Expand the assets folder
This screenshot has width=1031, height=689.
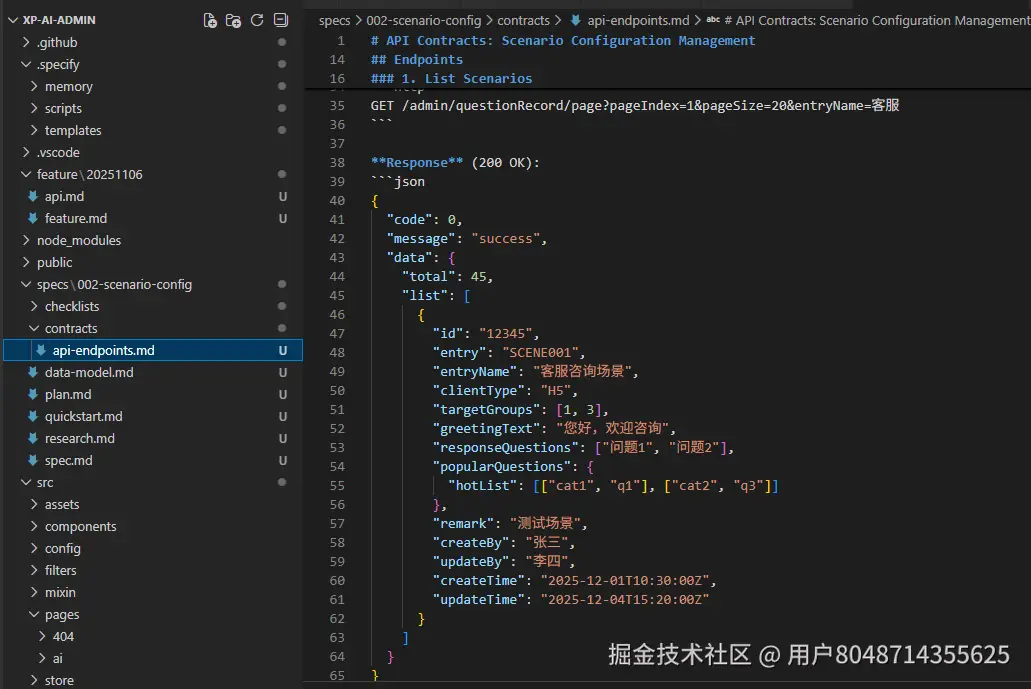tap(34, 504)
